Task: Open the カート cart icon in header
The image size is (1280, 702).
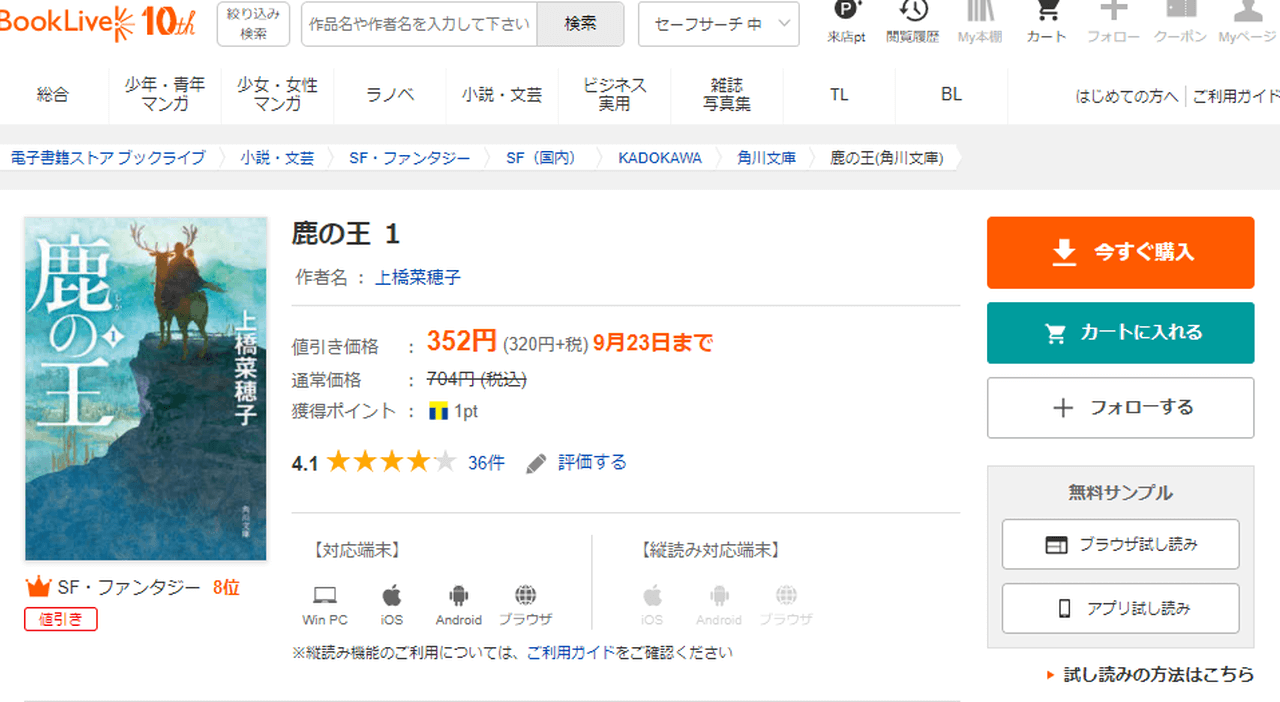Action: point(1047,20)
